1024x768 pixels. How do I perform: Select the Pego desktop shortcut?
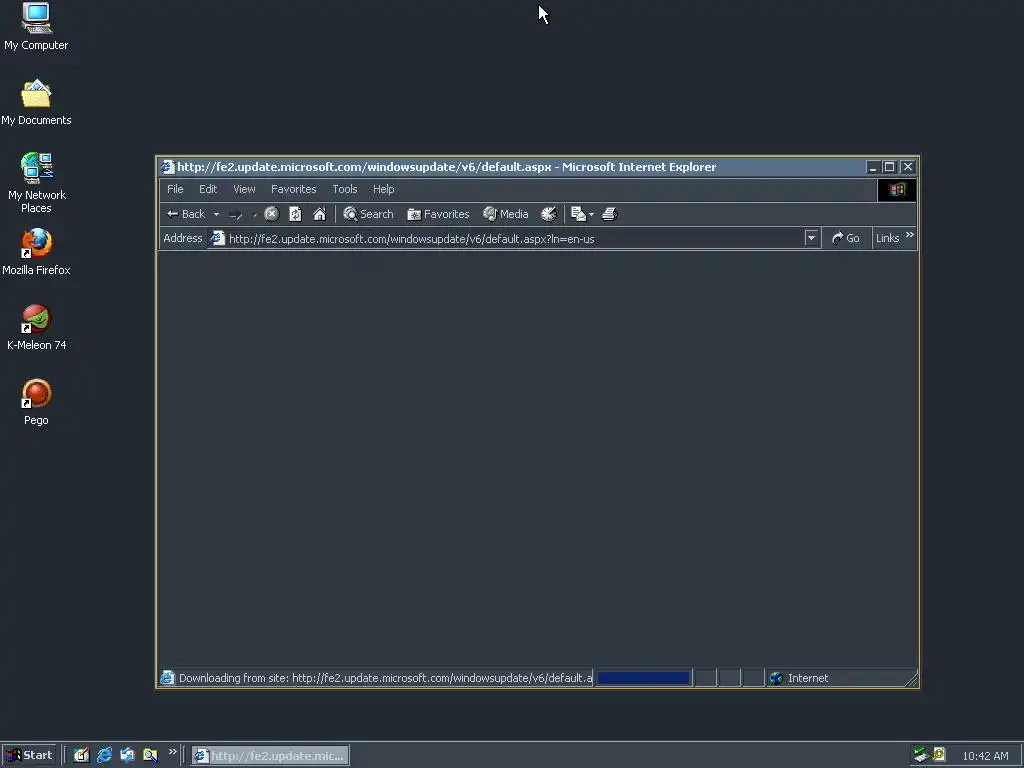[x=37, y=402]
